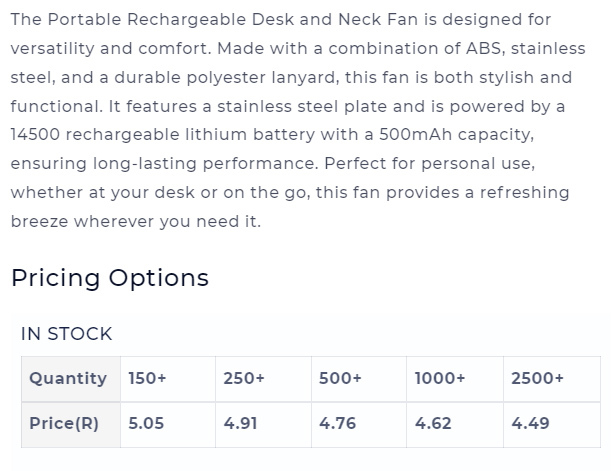613x471 pixels.
Task: Click the 4.62 price cell
Action: pyautogui.click(x=455, y=424)
